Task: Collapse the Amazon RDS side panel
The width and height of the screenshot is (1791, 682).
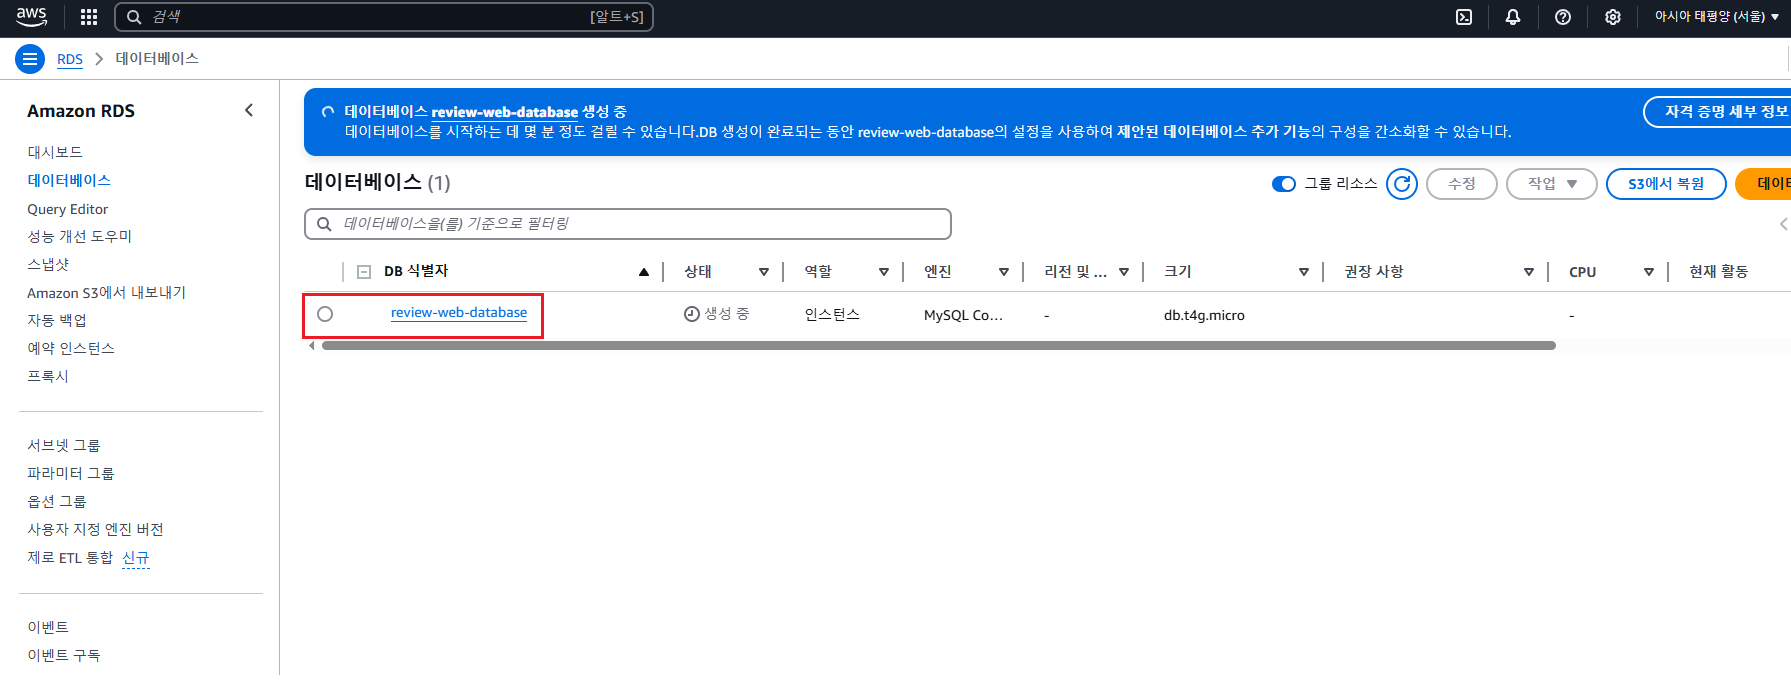Action: click(249, 110)
